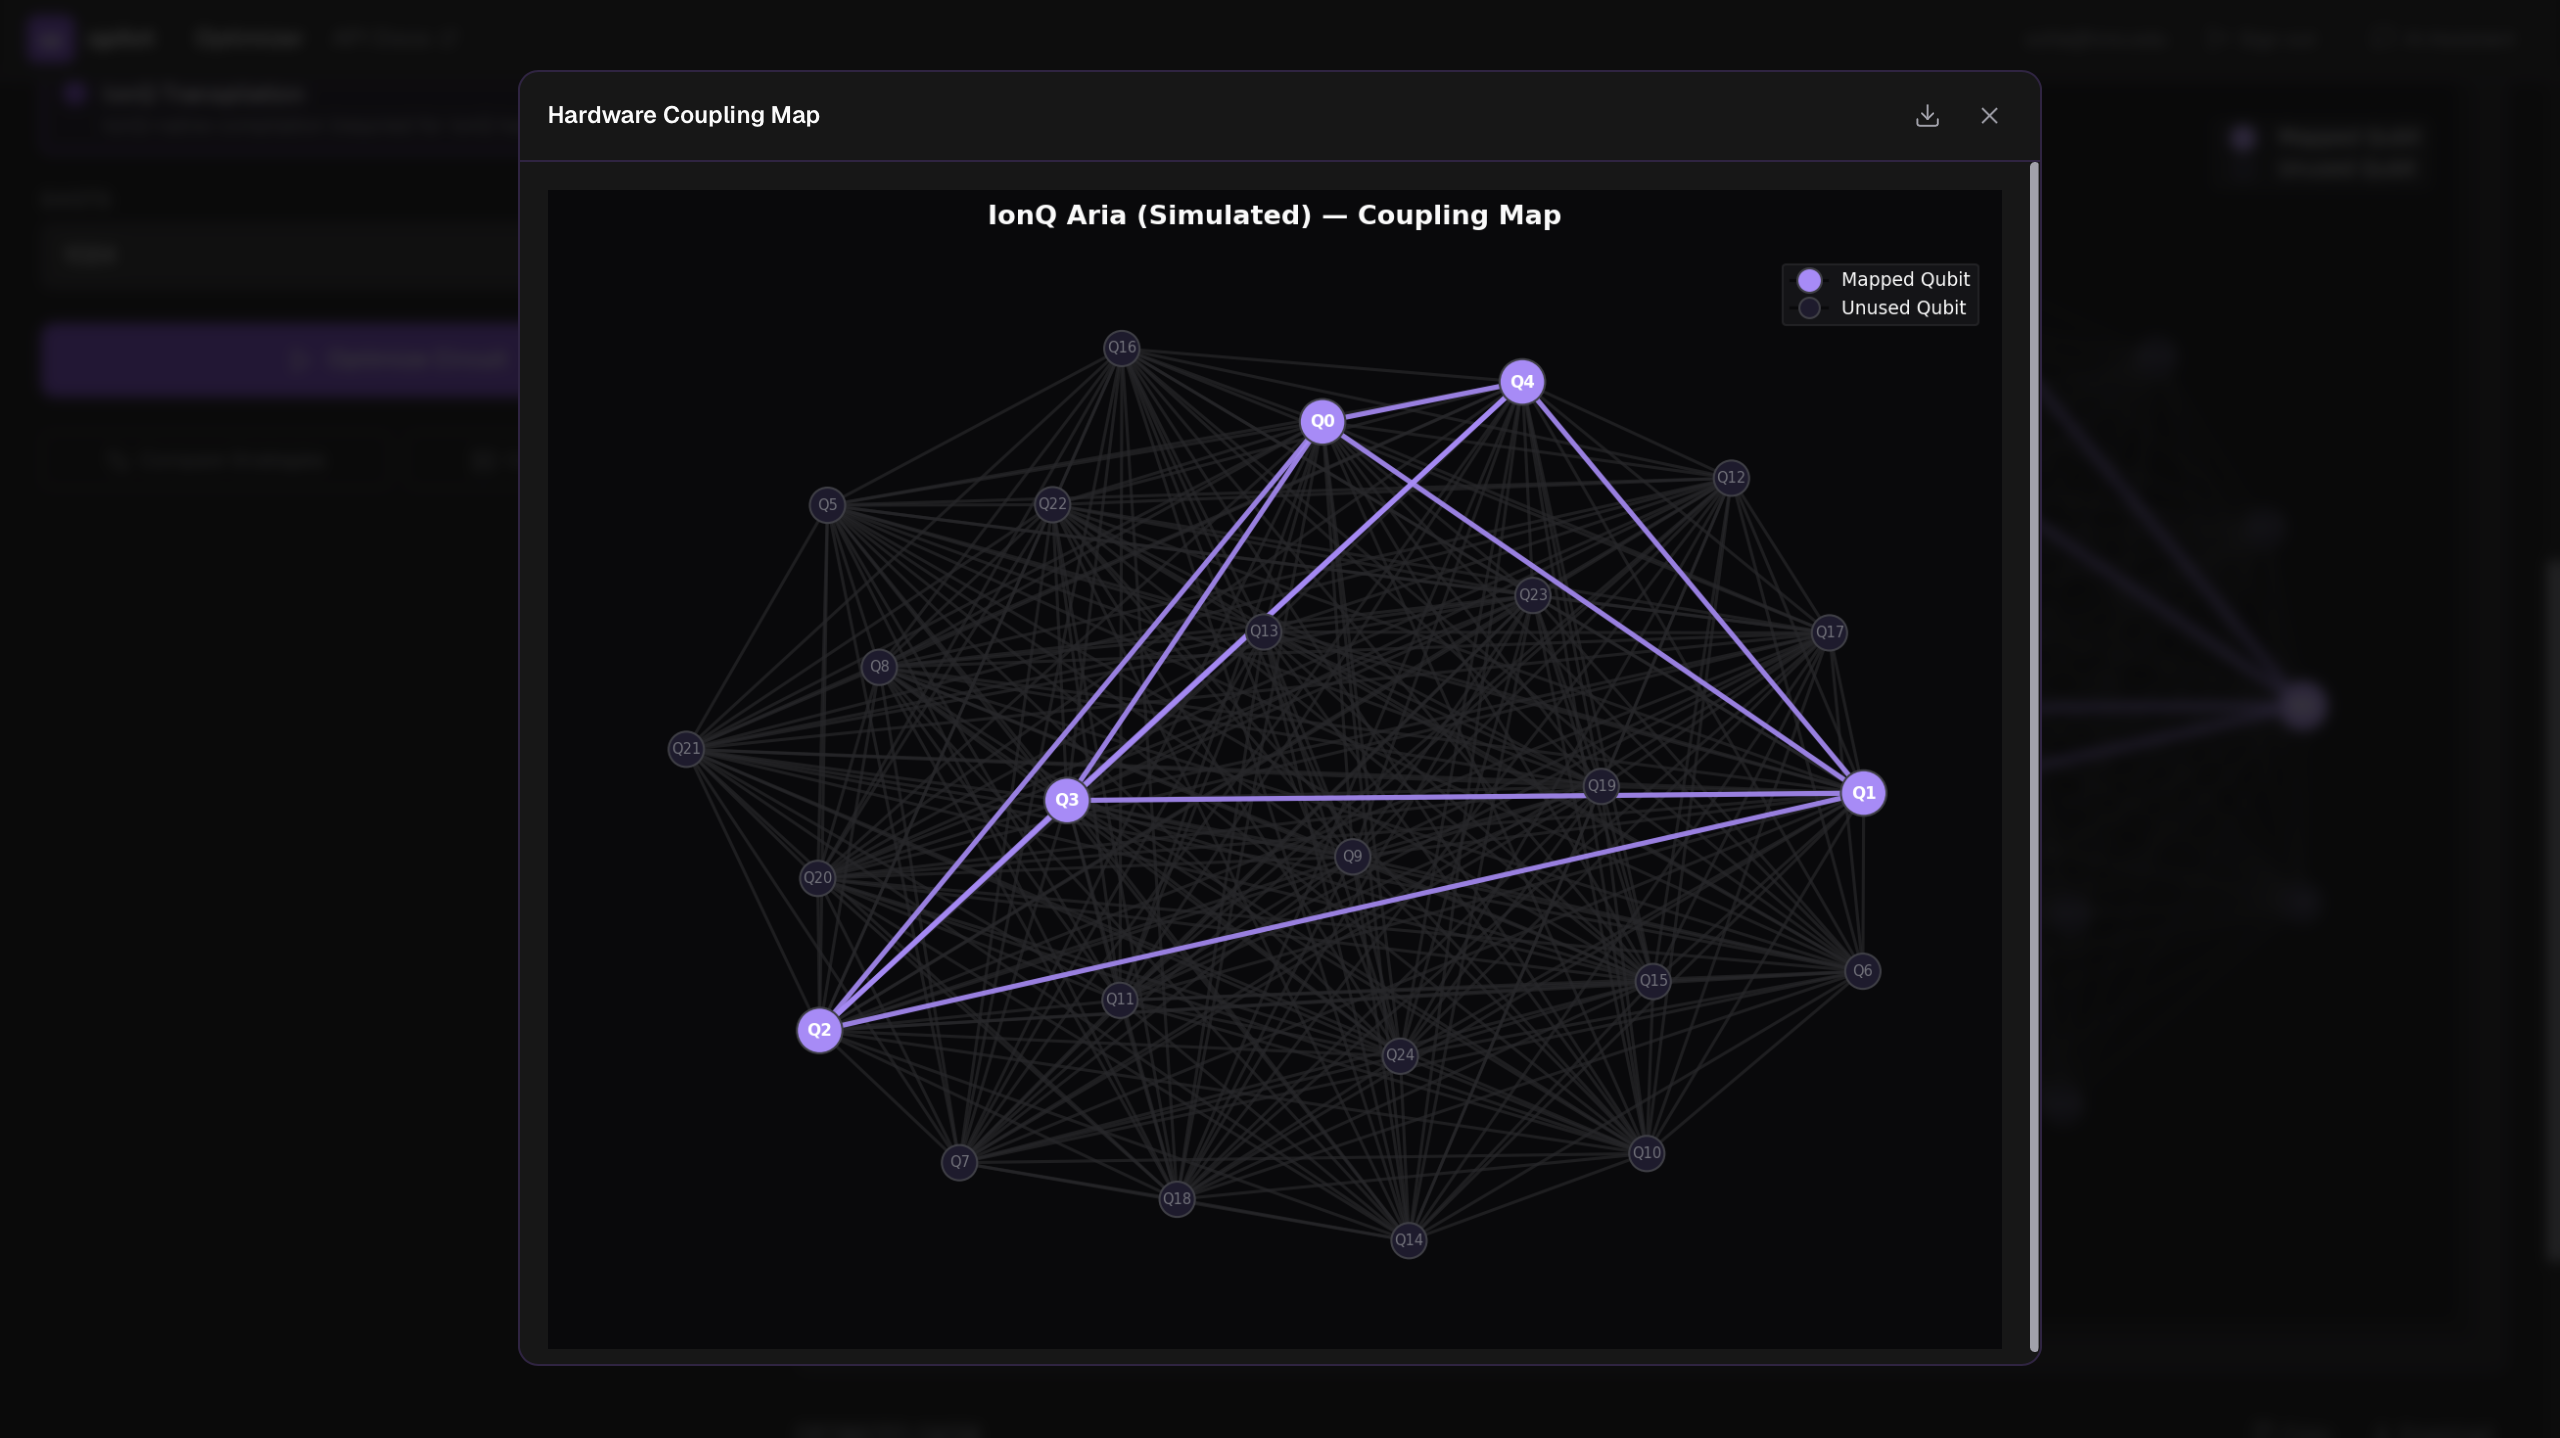Image resolution: width=2560 pixels, height=1438 pixels.
Task: Select mapped qubit node Q2
Action: [x=818, y=1029]
